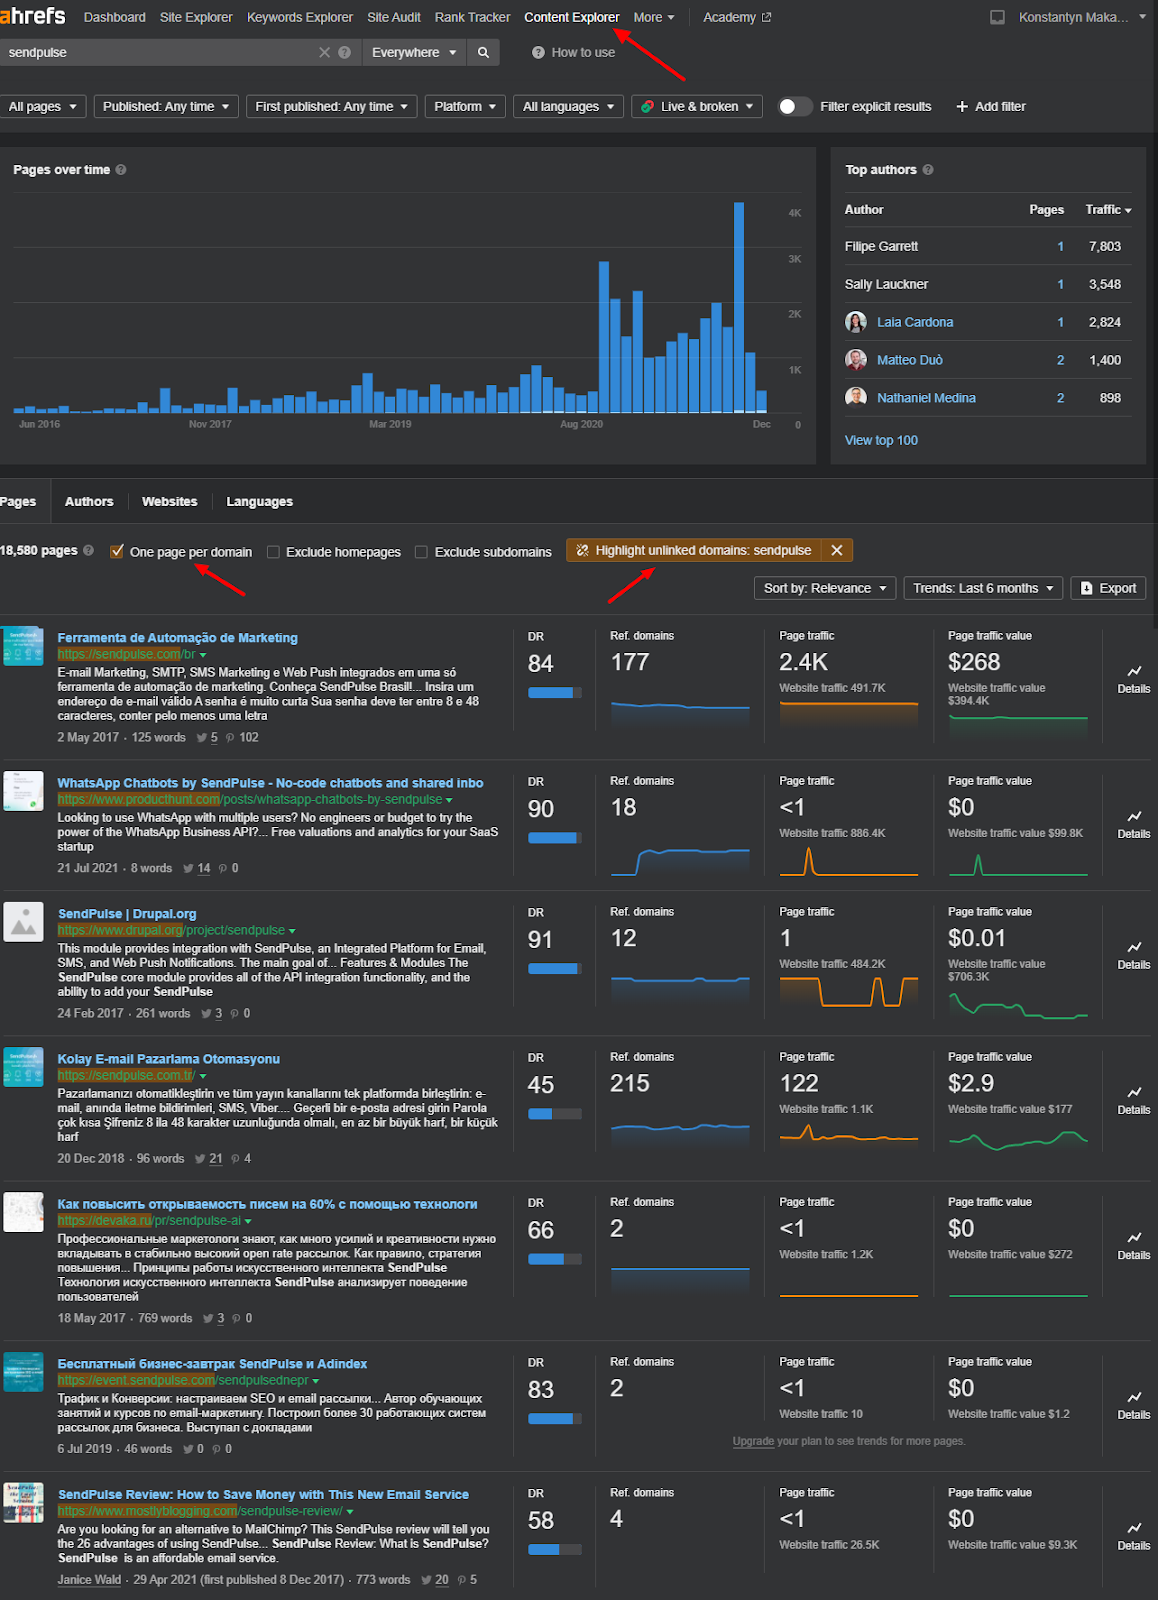Click View top 100 authors link
Viewport: 1158px width, 1600px height.
tap(881, 440)
